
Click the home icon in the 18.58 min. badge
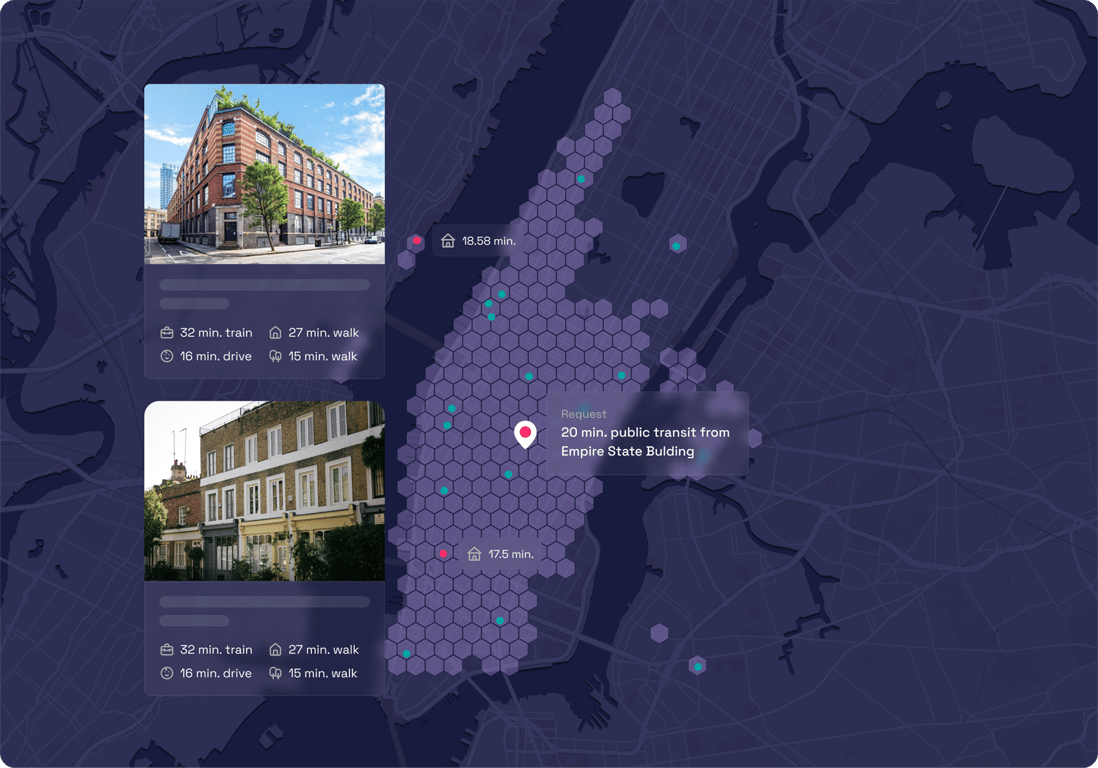click(x=447, y=240)
